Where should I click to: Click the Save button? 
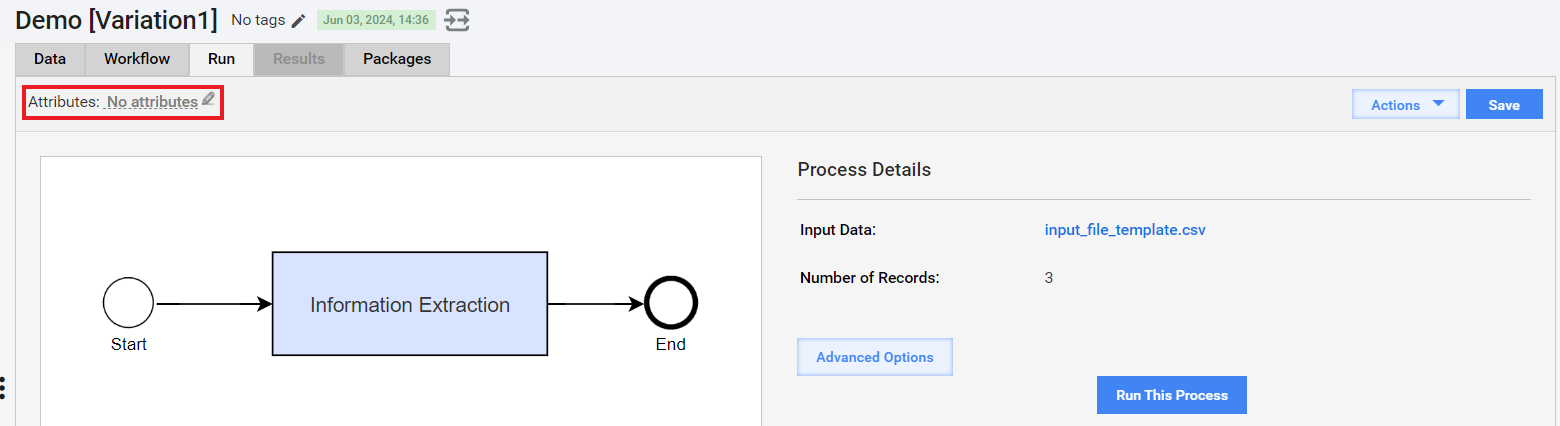(1504, 104)
